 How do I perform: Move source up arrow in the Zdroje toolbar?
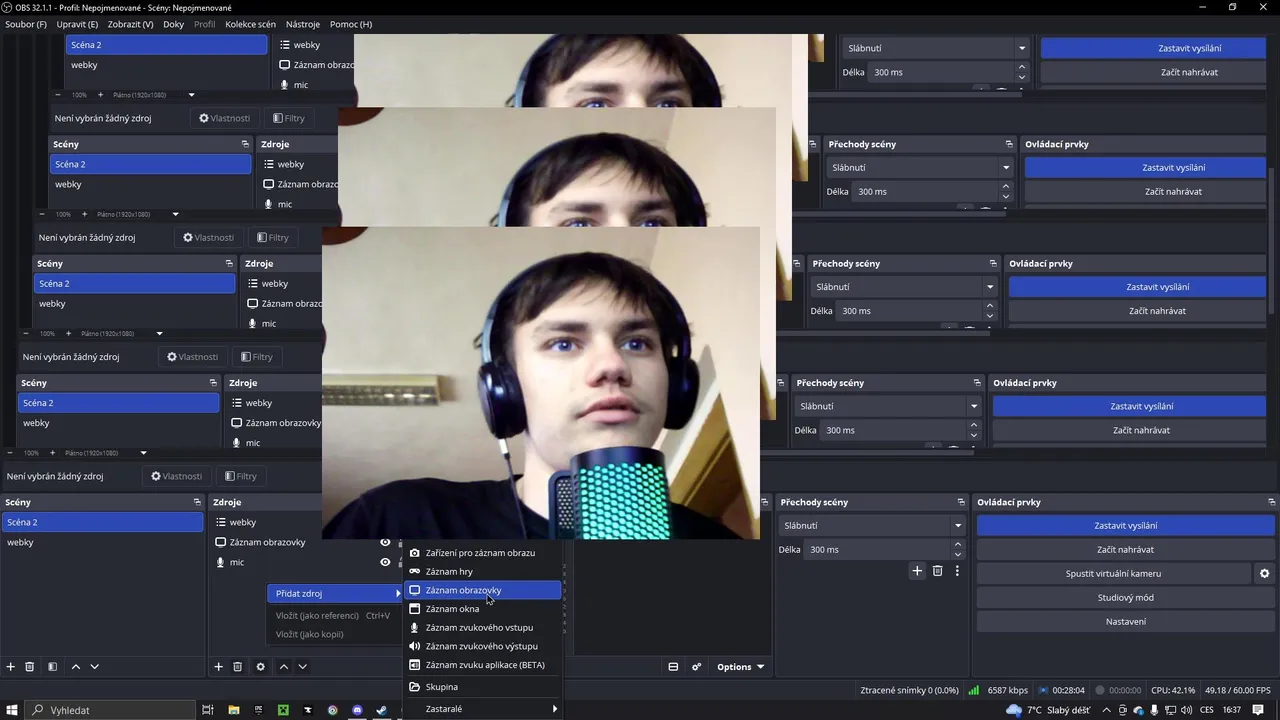tap(283, 667)
